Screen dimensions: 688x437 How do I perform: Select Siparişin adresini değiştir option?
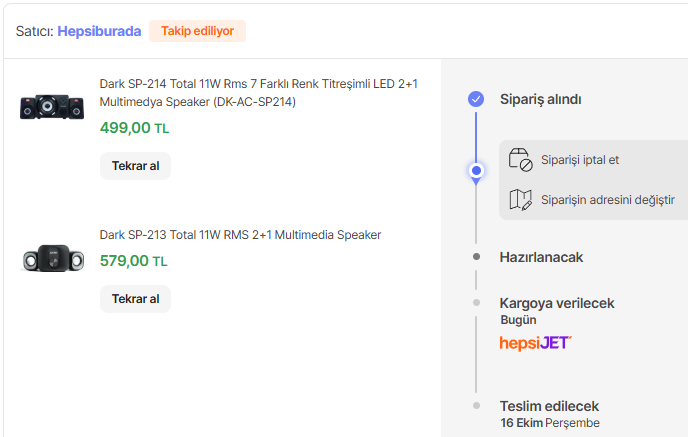tap(607, 200)
